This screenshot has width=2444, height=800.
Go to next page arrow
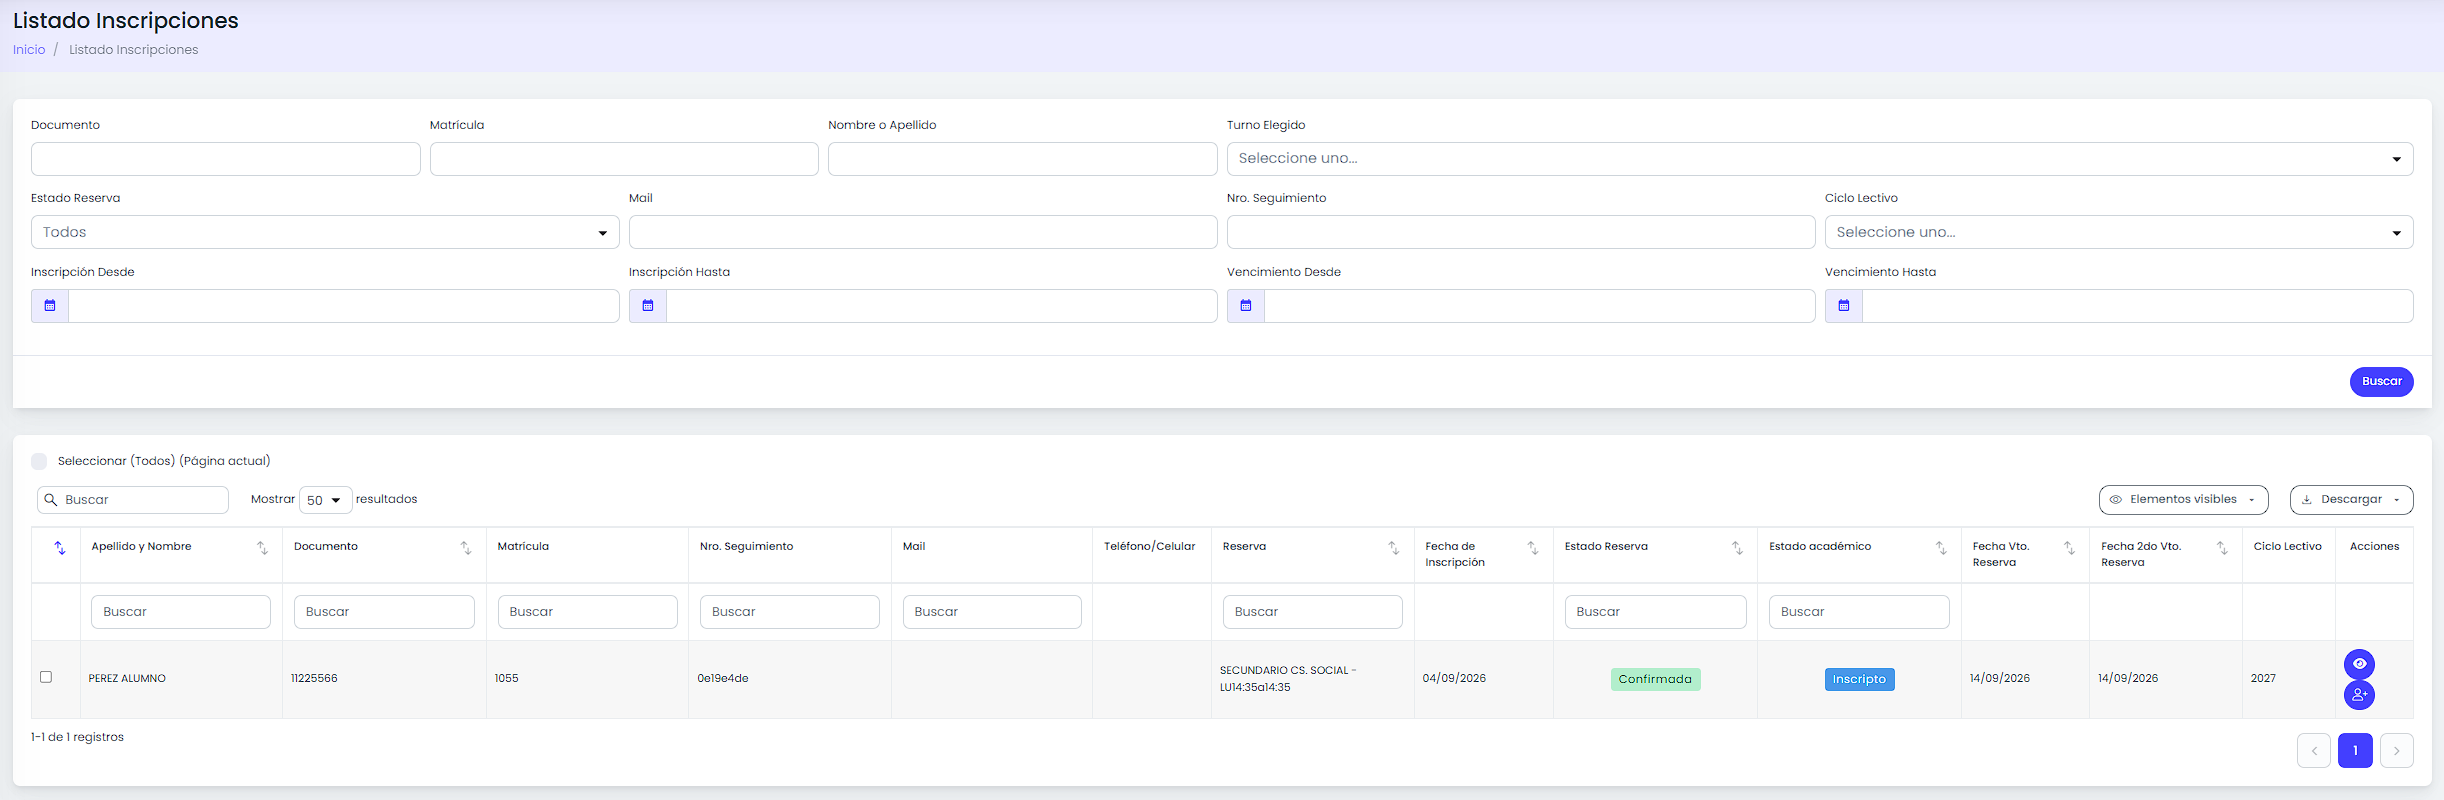click(2397, 751)
